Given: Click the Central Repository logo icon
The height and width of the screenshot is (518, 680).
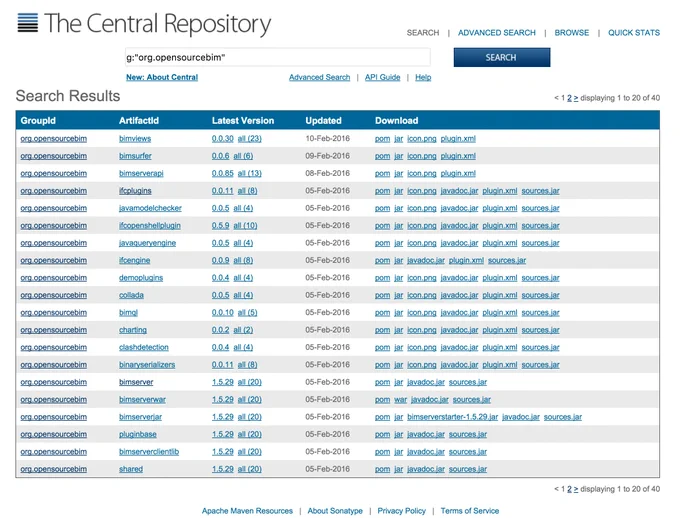Looking at the screenshot, I should coord(28,23).
